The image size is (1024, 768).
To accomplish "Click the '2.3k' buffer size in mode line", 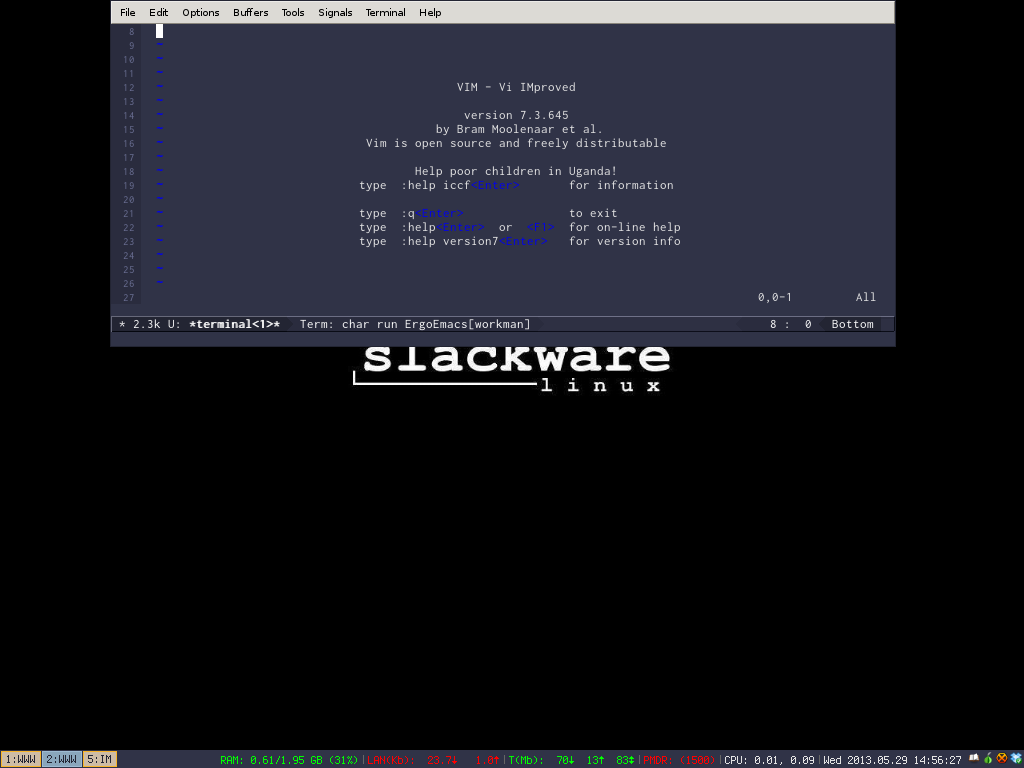I will pos(147,324).
